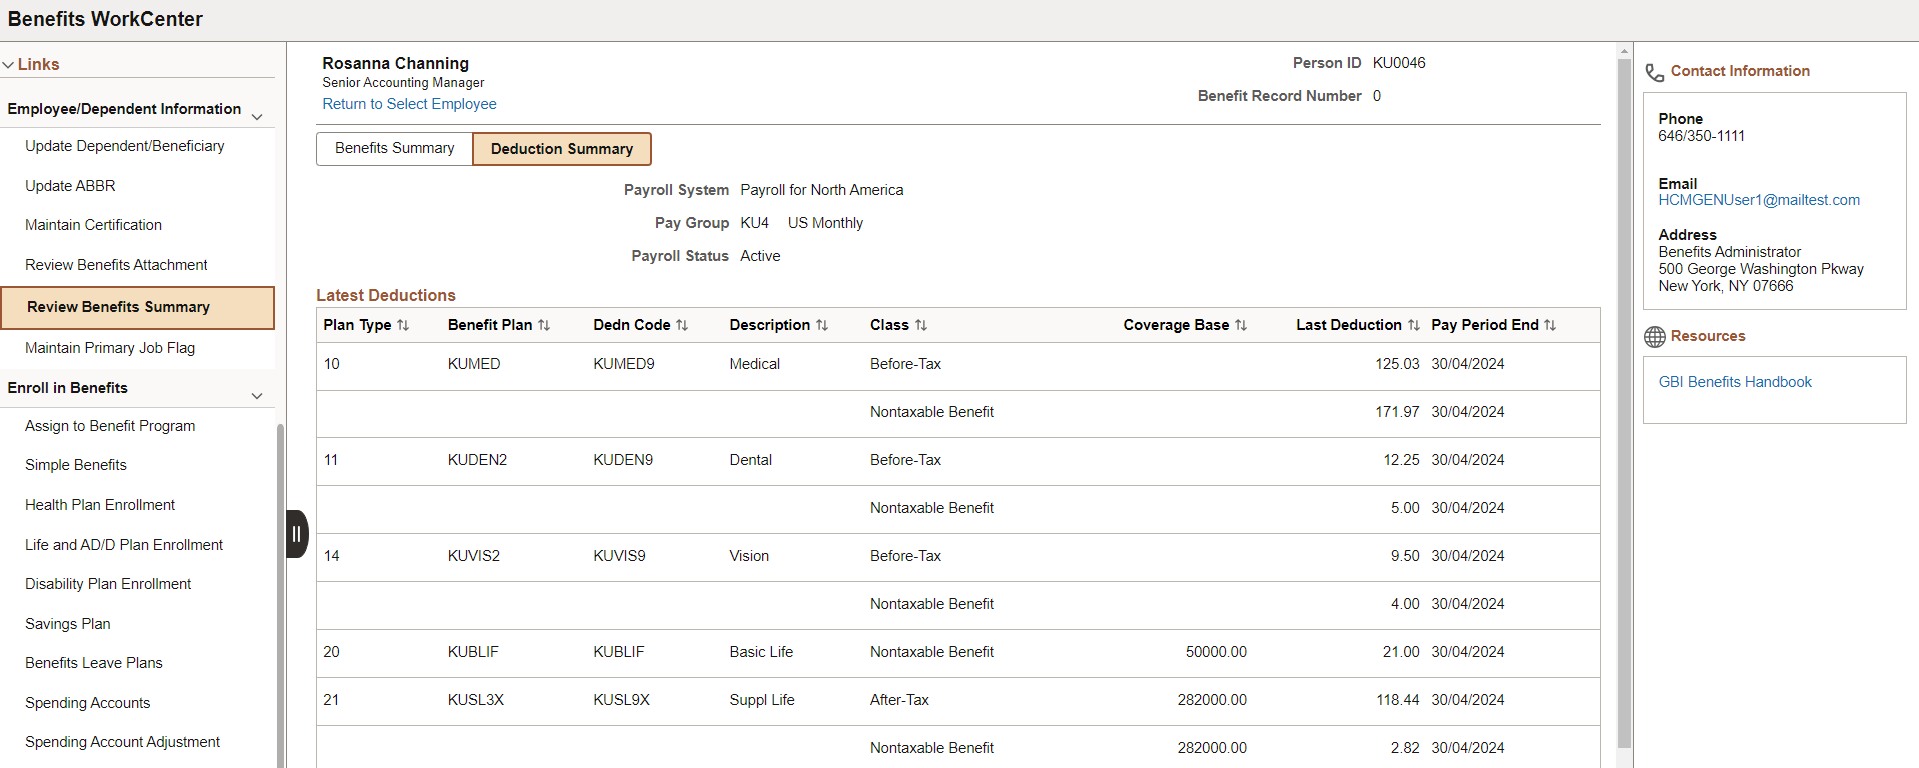The width and height of the screenshot is (1919, 768).
Task: Click the Resources globe icon
Action: (1655, 337)
